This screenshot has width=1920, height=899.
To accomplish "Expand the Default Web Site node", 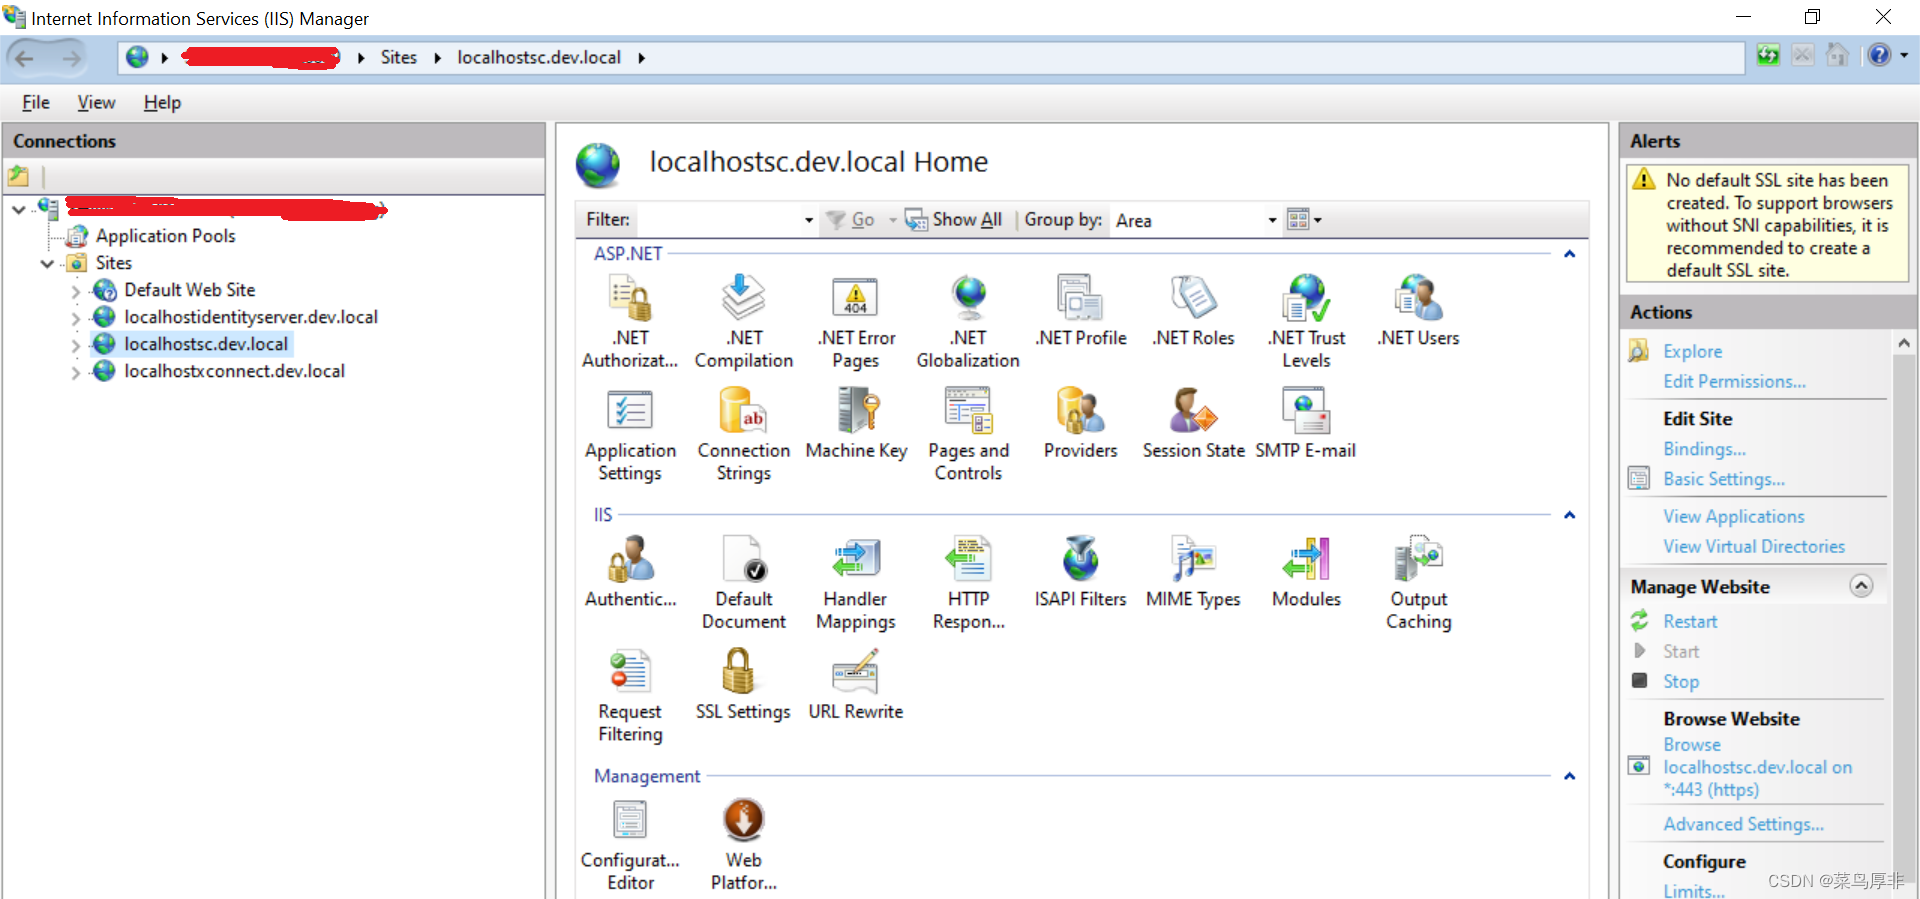I will tap(76, 292).
